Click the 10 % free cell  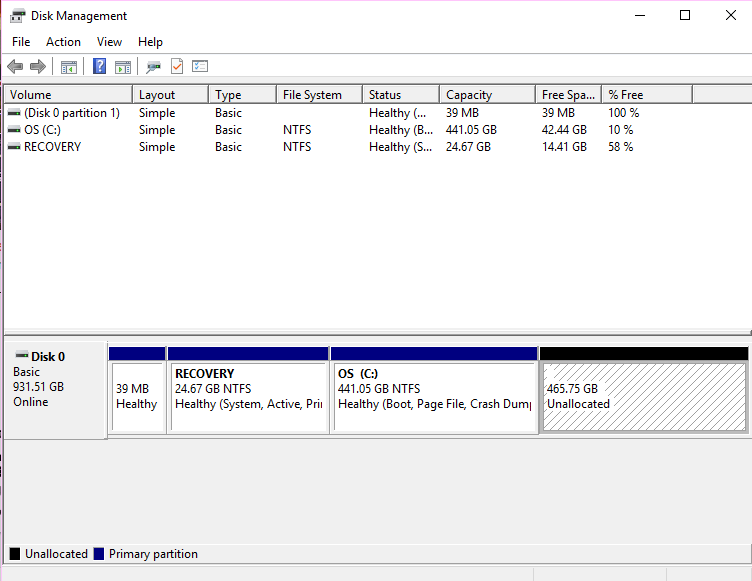[x=621, y=130]
